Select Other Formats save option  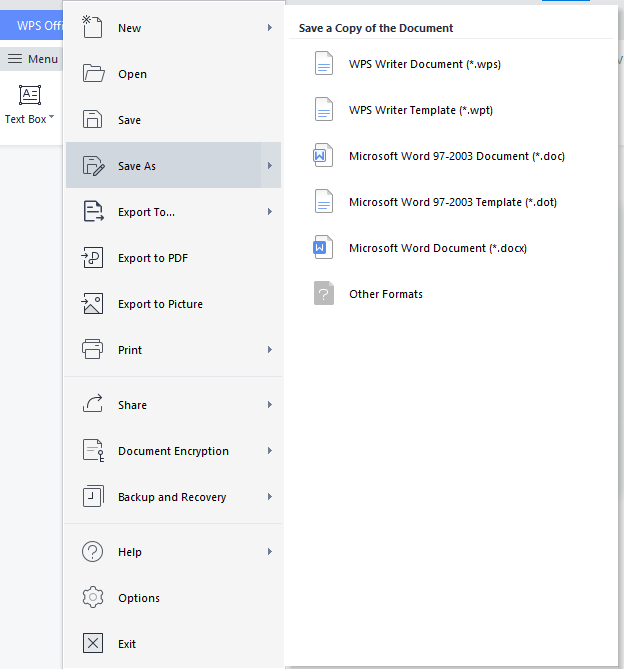pos(385,294)
